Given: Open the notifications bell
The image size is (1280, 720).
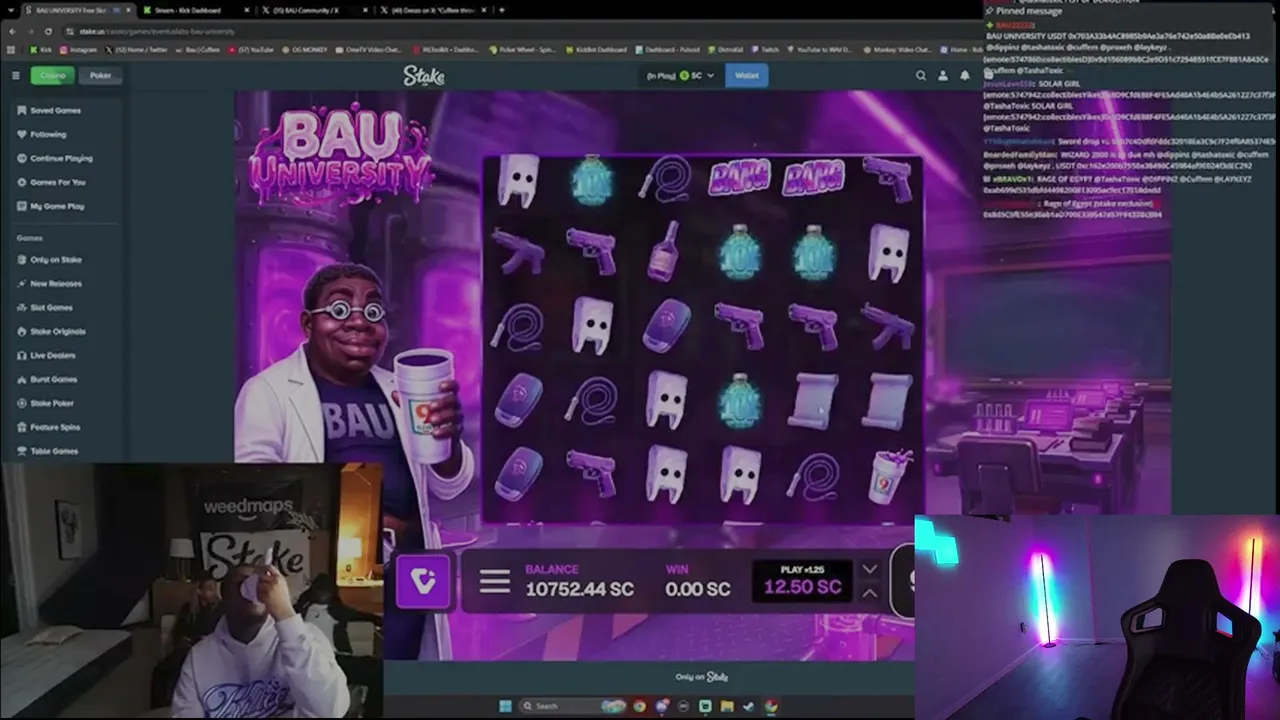Looking at the screenshot, I should [965, 76].
